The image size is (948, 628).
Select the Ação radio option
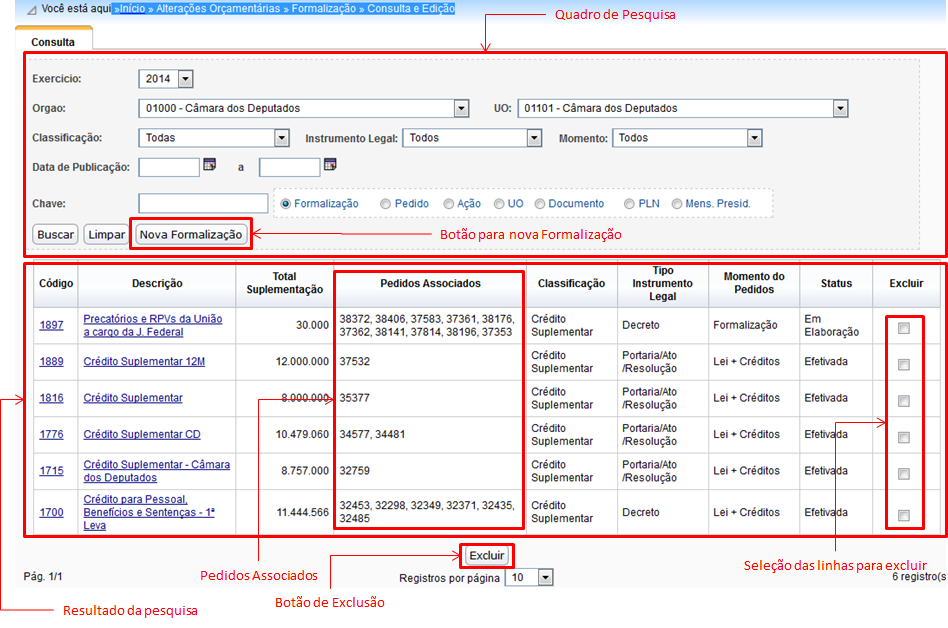coord(448,204)
